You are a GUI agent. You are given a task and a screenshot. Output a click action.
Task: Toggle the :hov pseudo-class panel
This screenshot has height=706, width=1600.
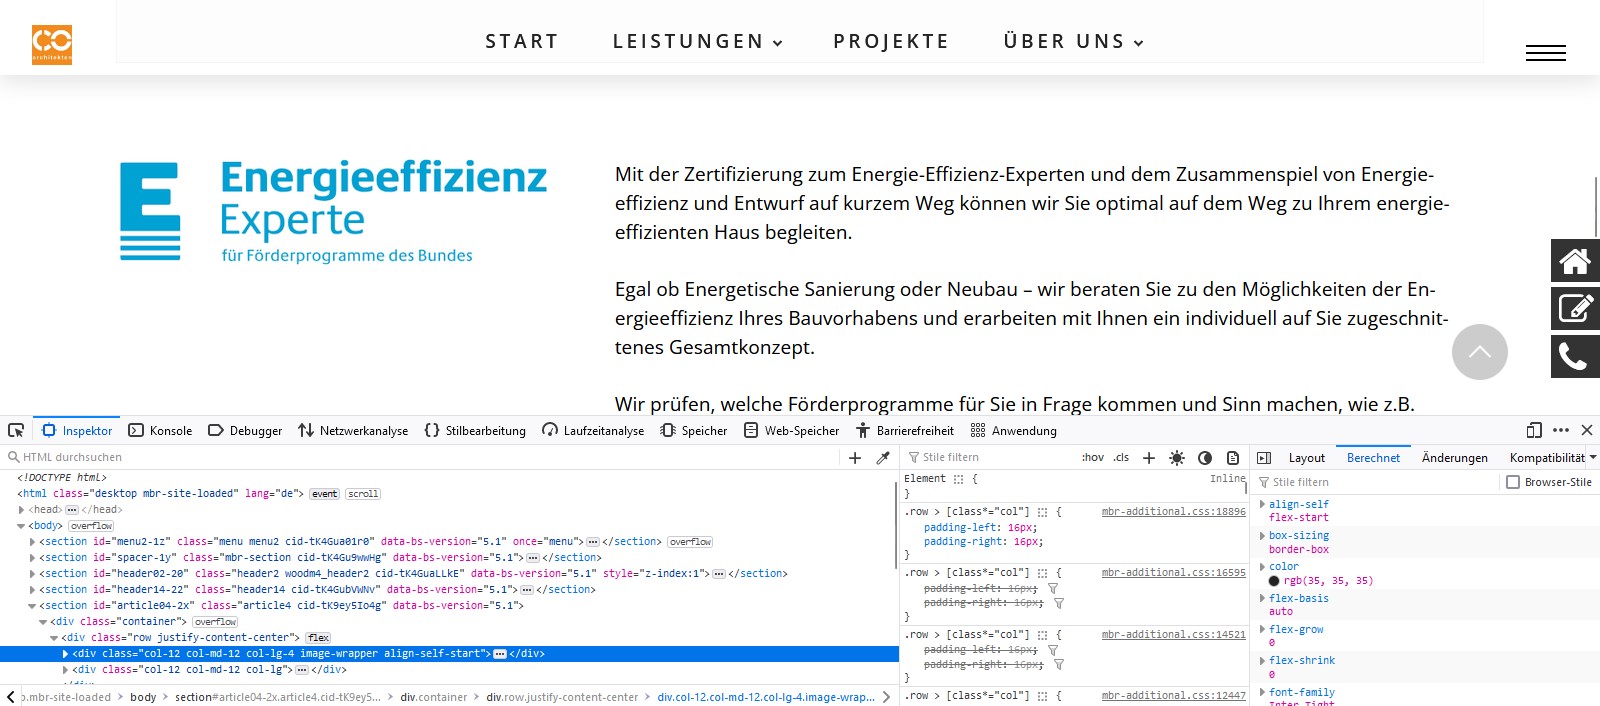[1093, 457]
